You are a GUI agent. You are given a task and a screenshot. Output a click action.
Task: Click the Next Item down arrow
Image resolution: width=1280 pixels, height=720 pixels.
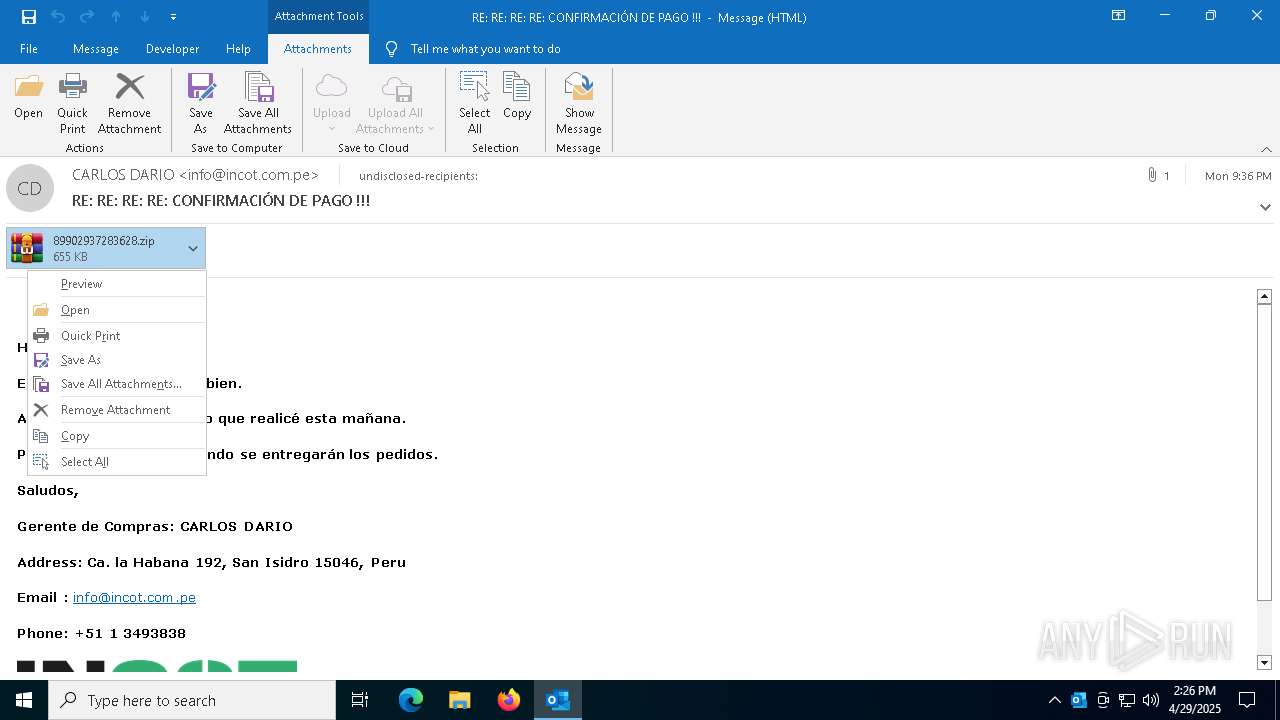tap(145, 16)
